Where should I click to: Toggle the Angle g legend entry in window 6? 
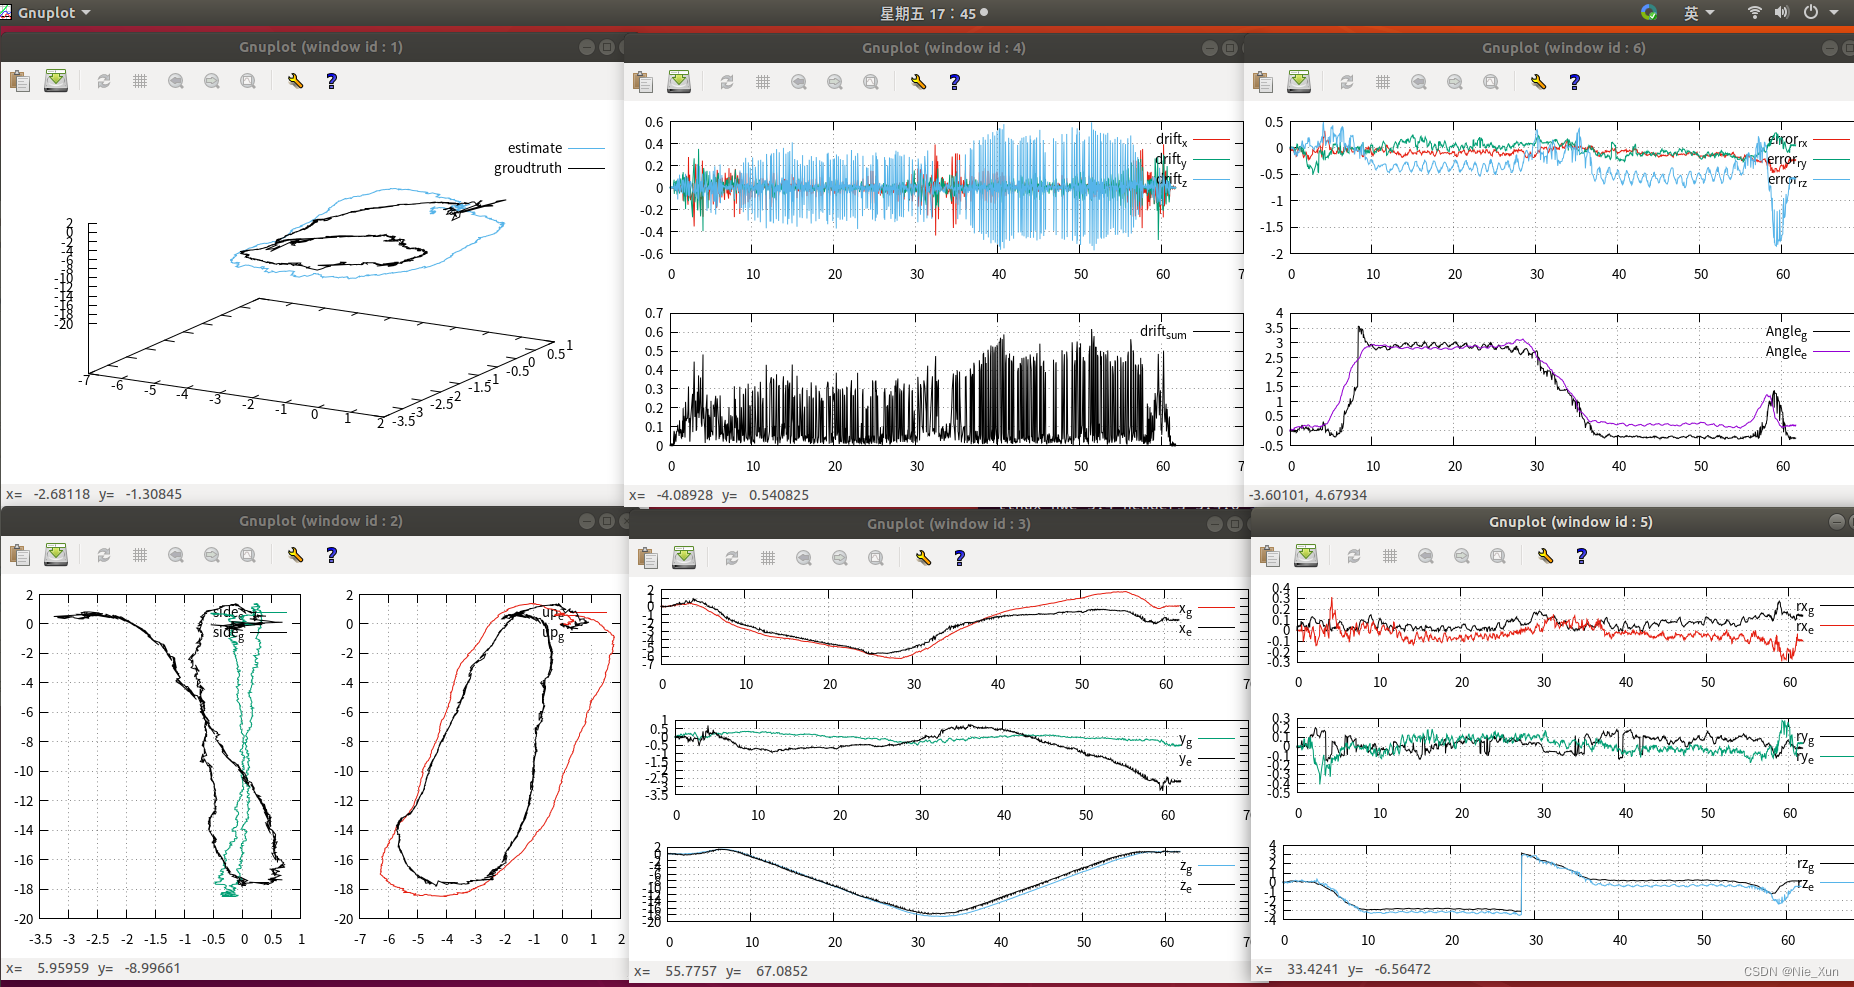[1808, 331]
